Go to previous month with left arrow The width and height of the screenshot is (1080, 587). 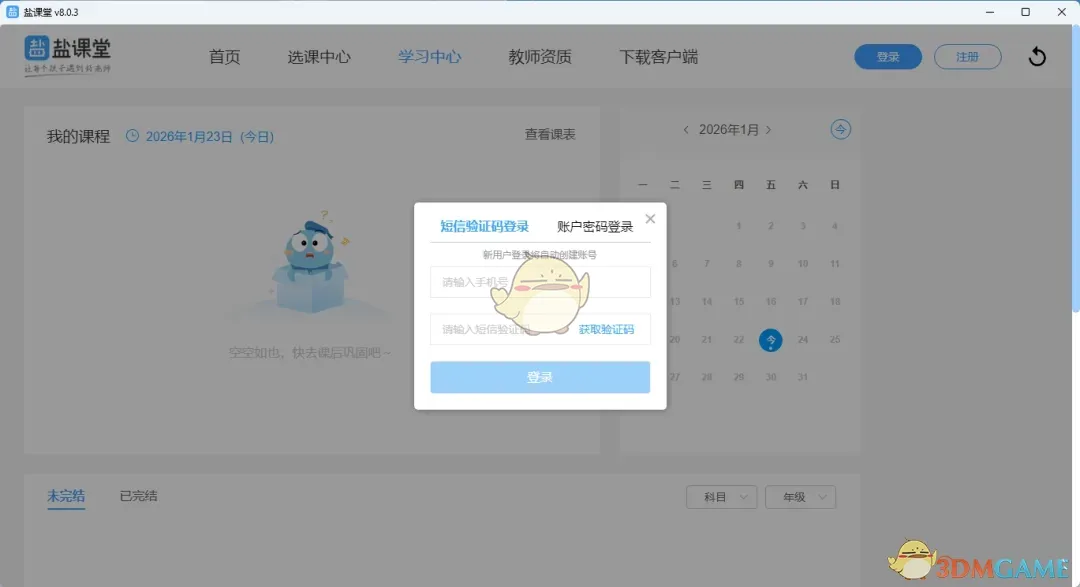point(686,129)
